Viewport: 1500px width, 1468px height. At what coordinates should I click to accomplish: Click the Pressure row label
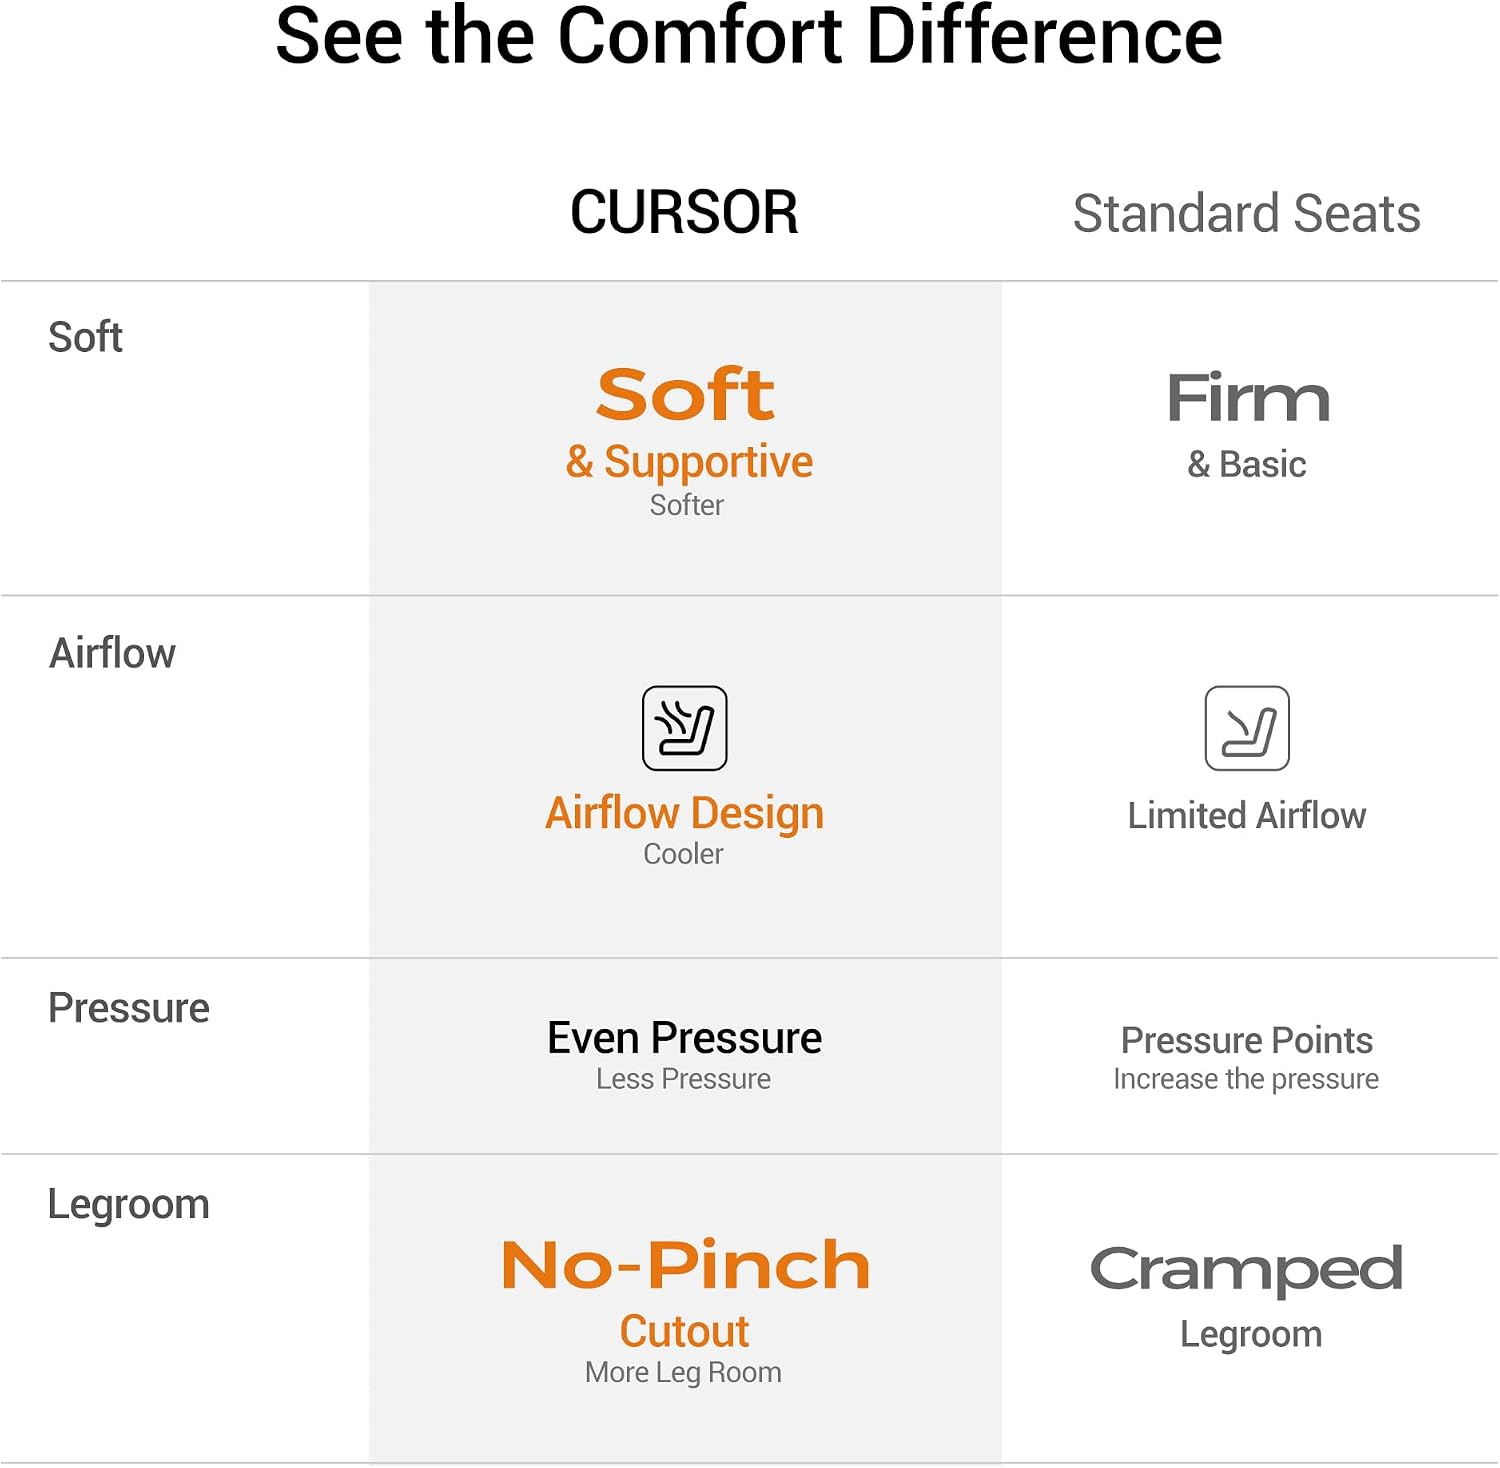[x=129, y=1008]
